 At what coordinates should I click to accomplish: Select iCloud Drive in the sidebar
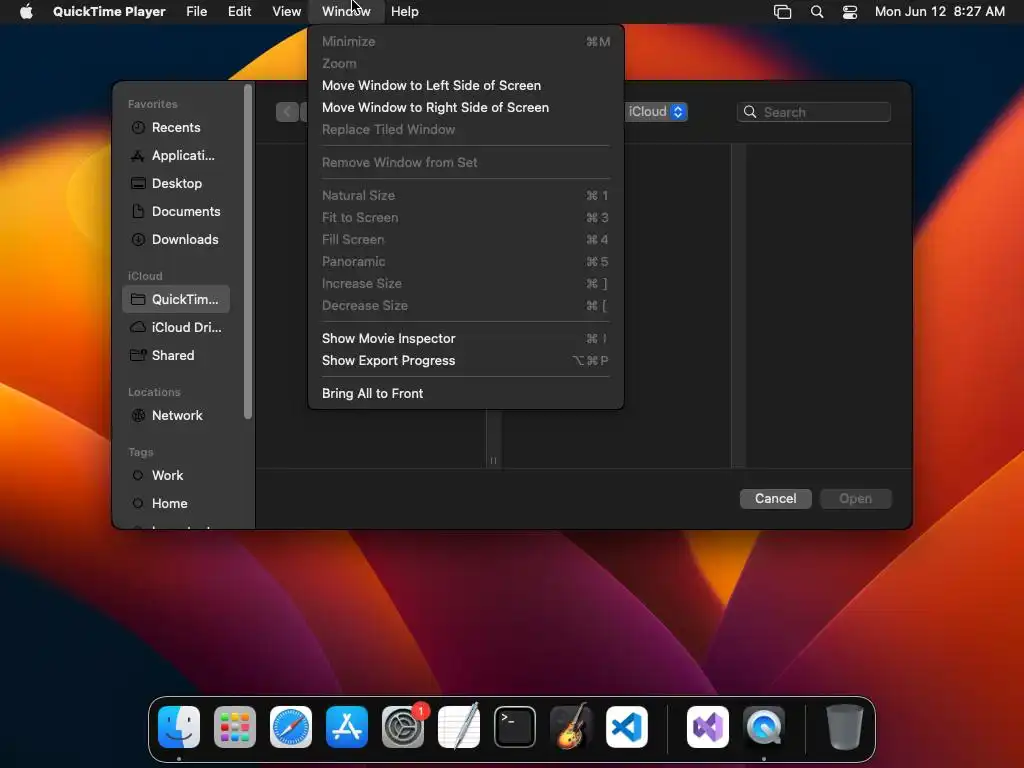[x=176, y=327]
